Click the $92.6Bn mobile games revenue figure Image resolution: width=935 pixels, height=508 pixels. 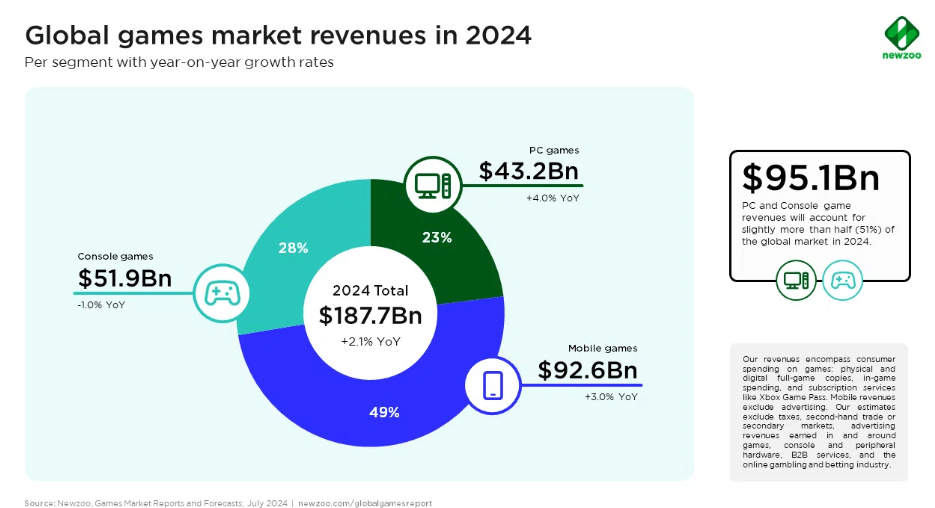pyautogui.click(x=587, y=371)
